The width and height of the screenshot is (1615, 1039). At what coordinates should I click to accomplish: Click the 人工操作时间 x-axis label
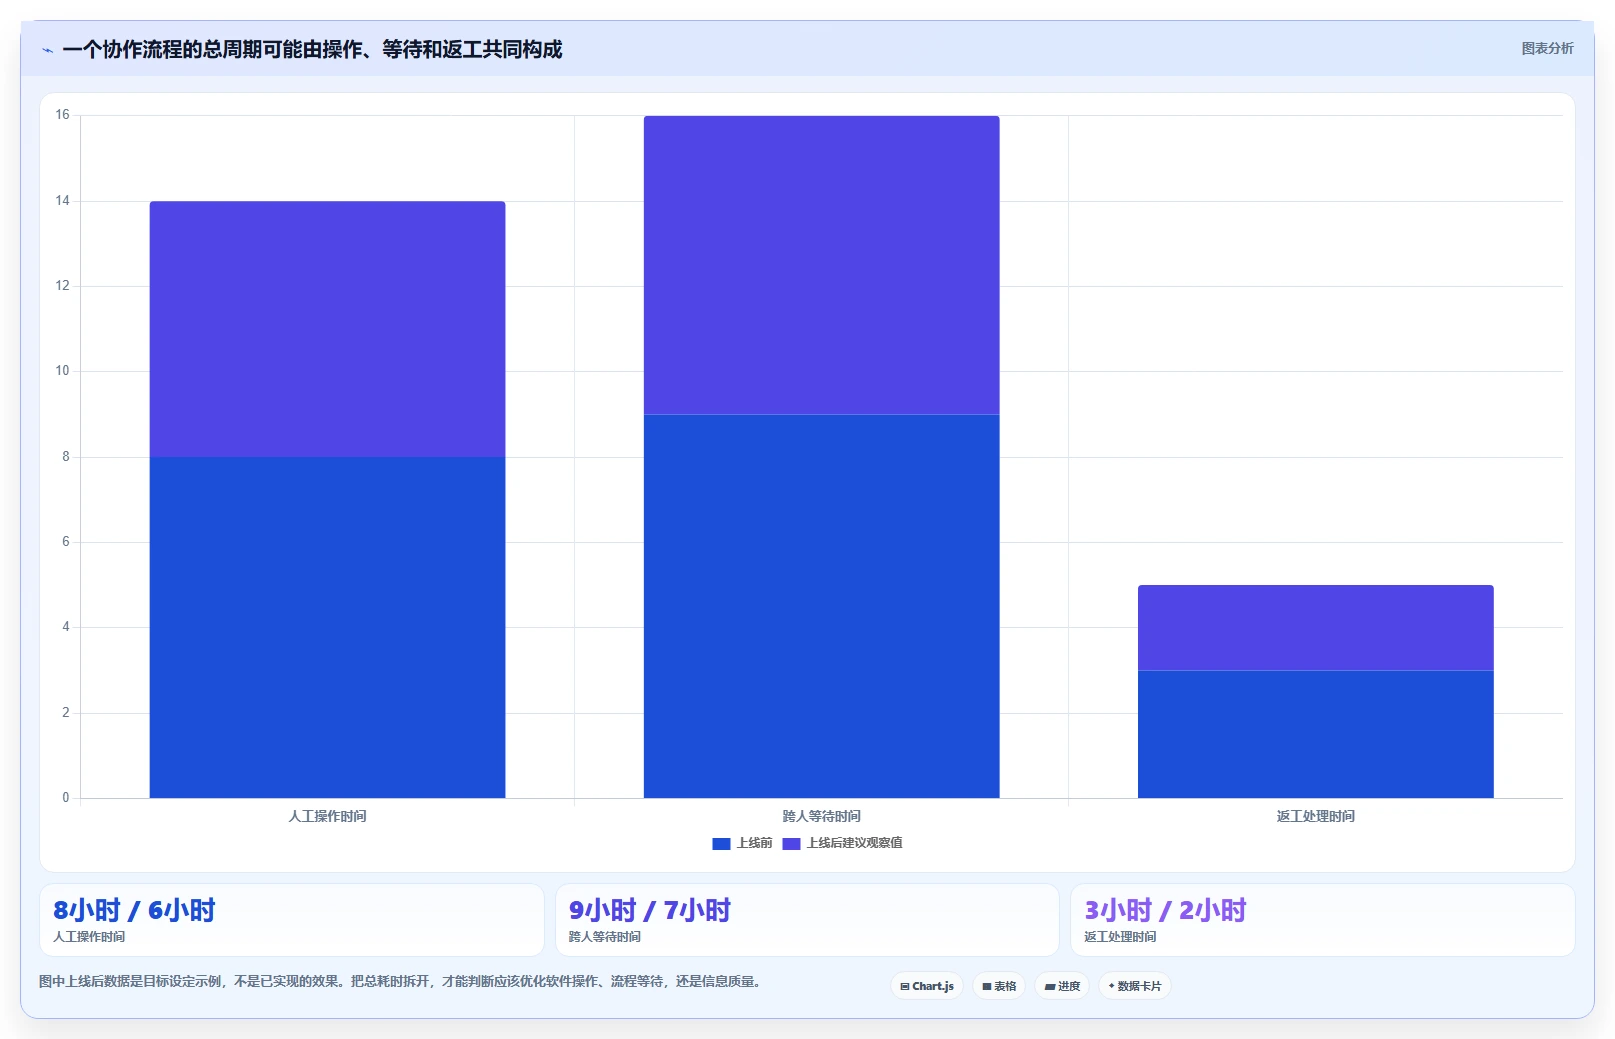(327, 816)
